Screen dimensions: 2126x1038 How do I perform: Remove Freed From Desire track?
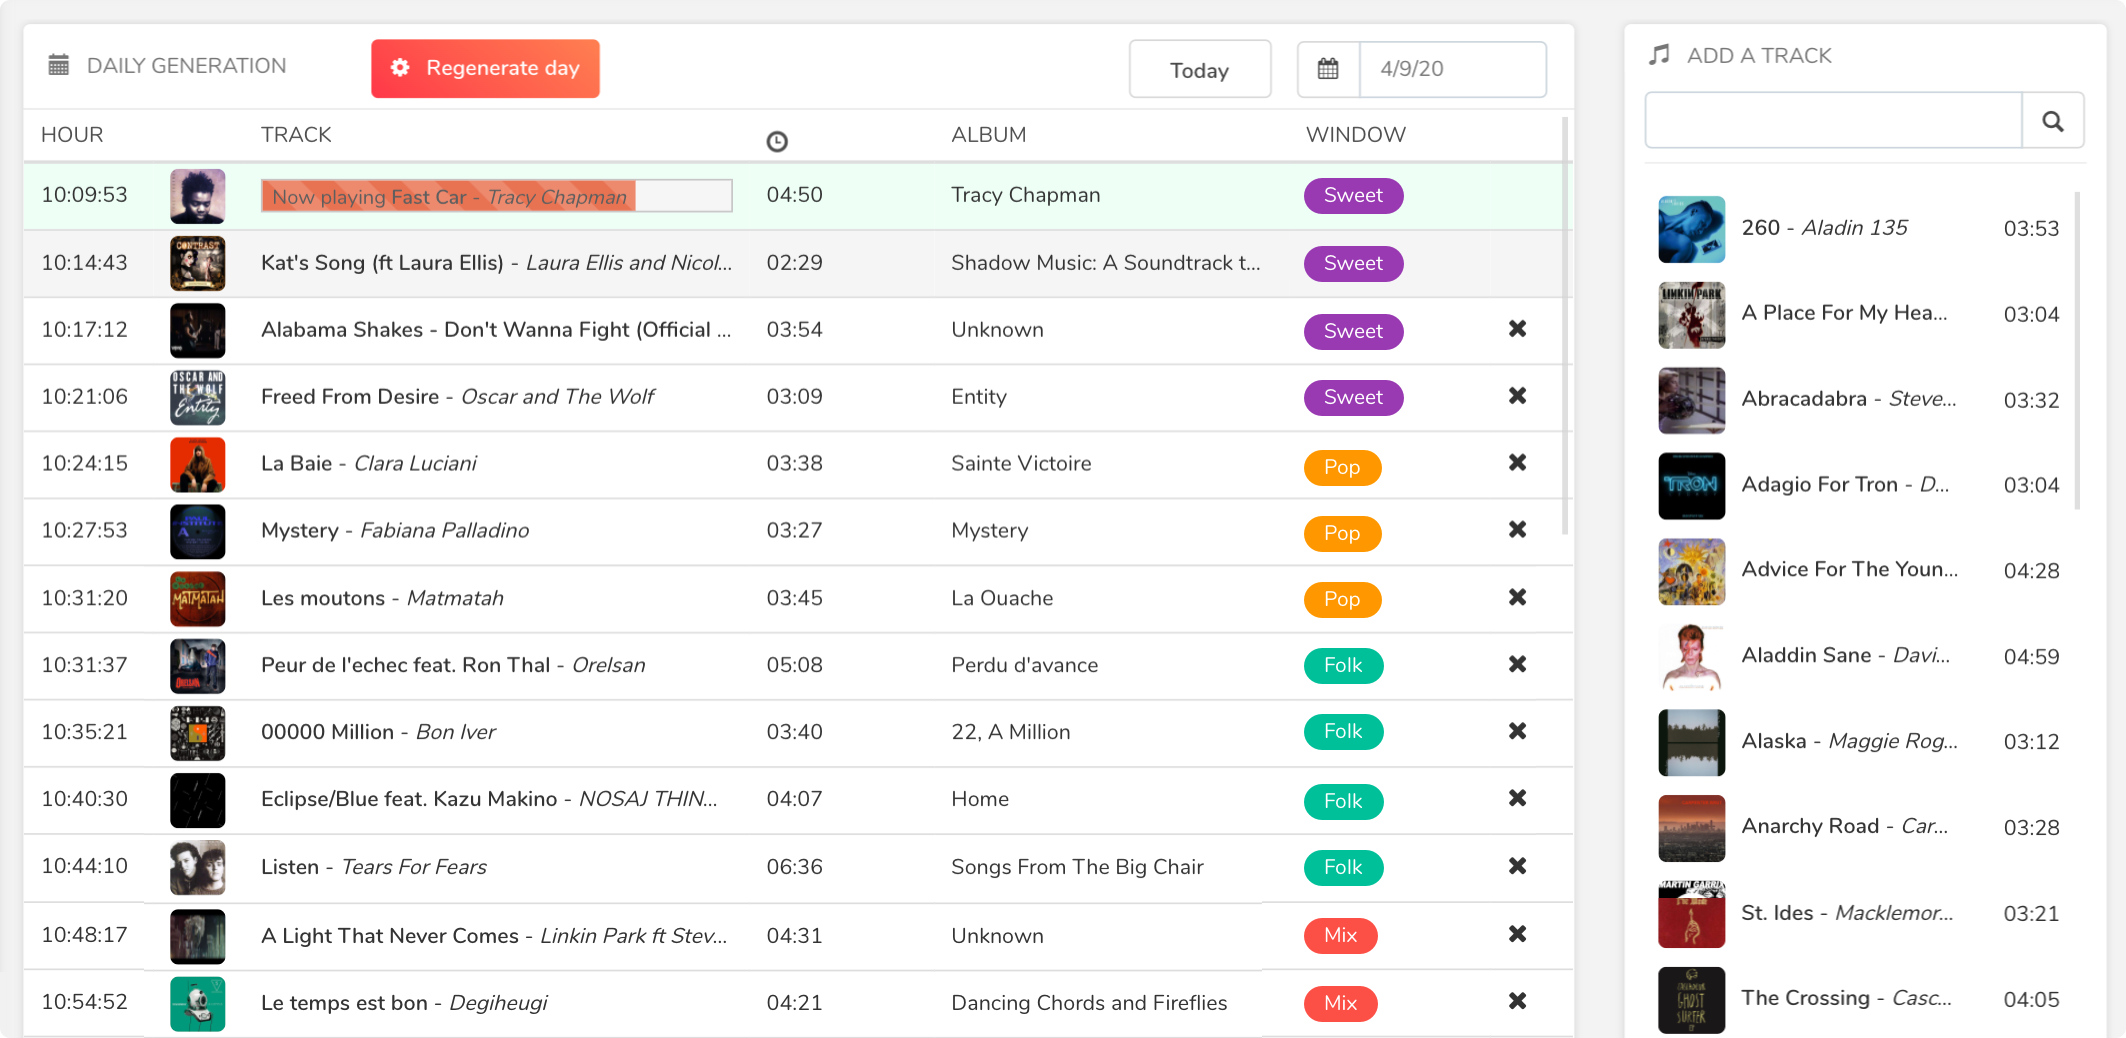pos(1517,396)
